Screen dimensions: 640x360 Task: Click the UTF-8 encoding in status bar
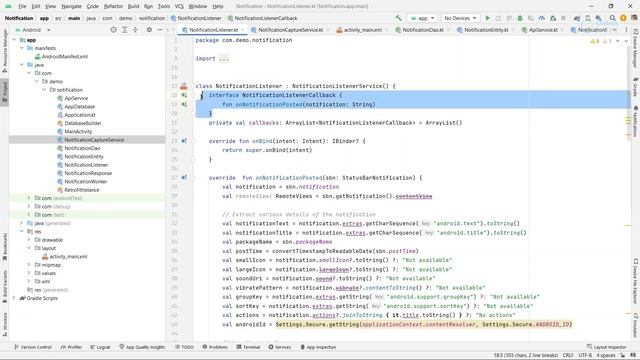[585, 355]
